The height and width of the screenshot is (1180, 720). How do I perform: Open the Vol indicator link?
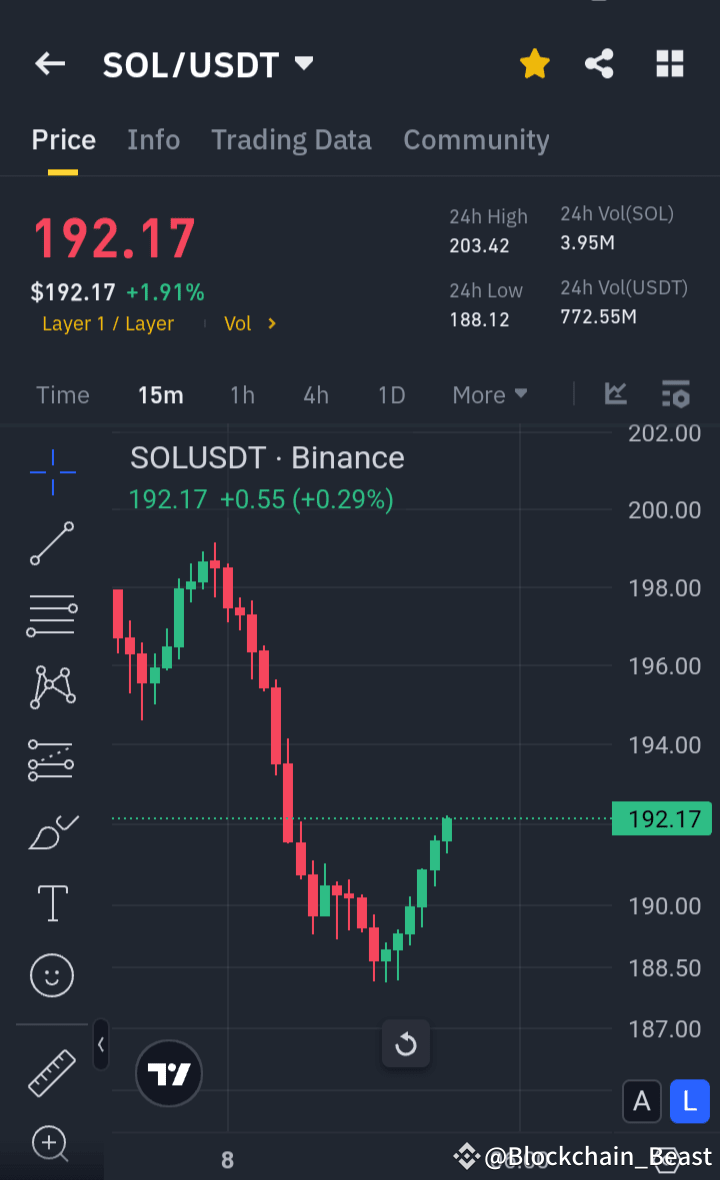(x=245, y=323)
